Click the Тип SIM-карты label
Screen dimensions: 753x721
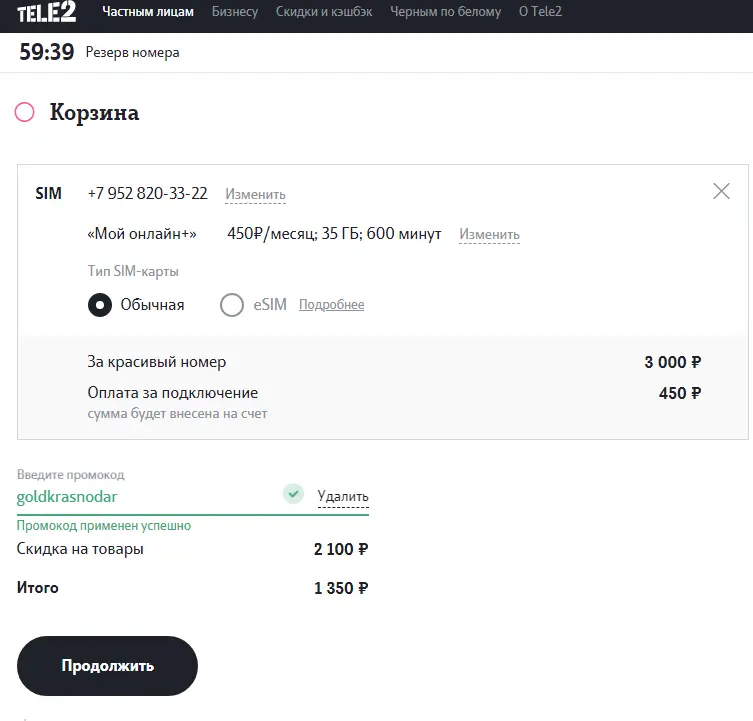(133, 271)
